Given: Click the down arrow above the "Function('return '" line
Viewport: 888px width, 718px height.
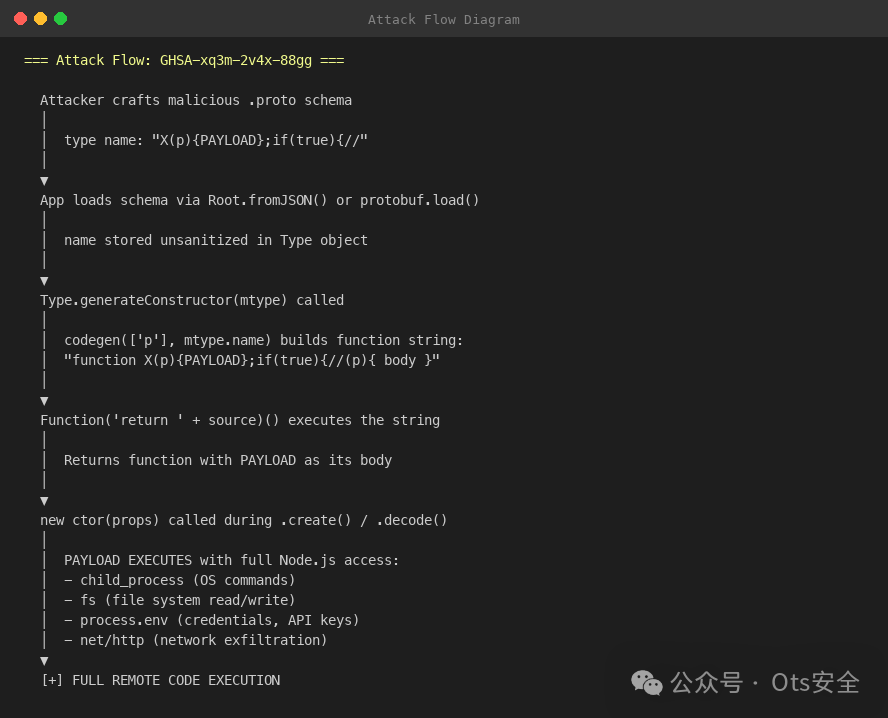Looking at the screenshot, I should (x=44, y=400).
